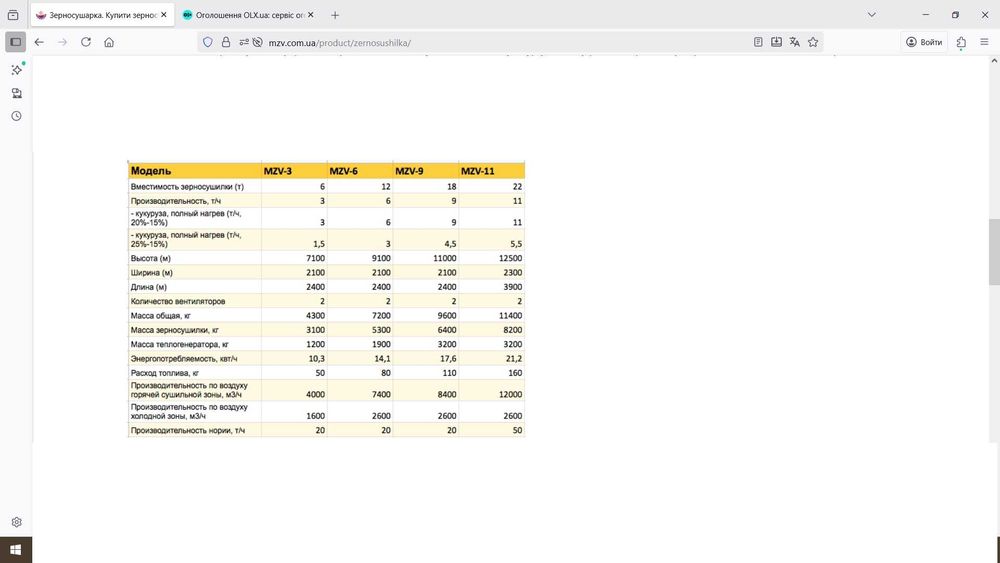This screenshot has height=563, width=1000.
Task: Click the forward navigation arrow
Action: coord(62,42)
